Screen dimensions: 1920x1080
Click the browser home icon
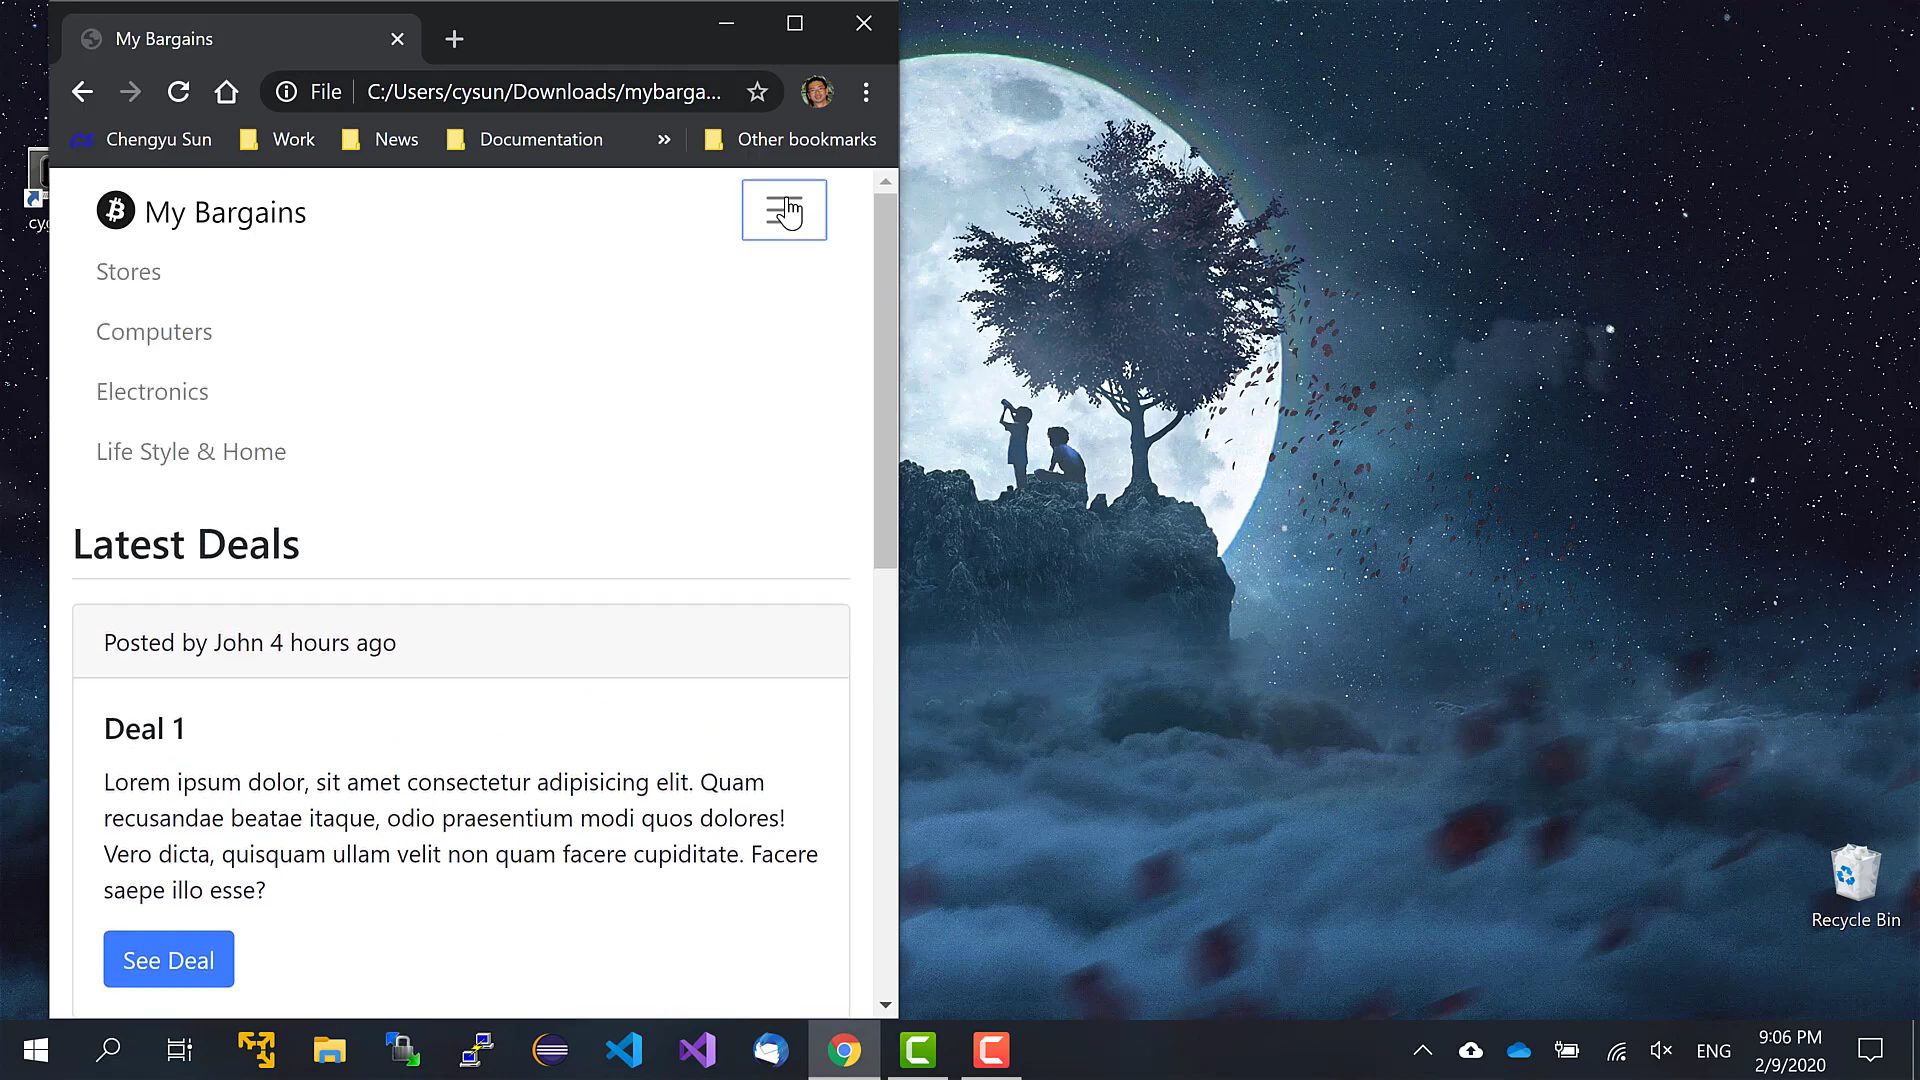pyautogui.click(x=226, y=92)
